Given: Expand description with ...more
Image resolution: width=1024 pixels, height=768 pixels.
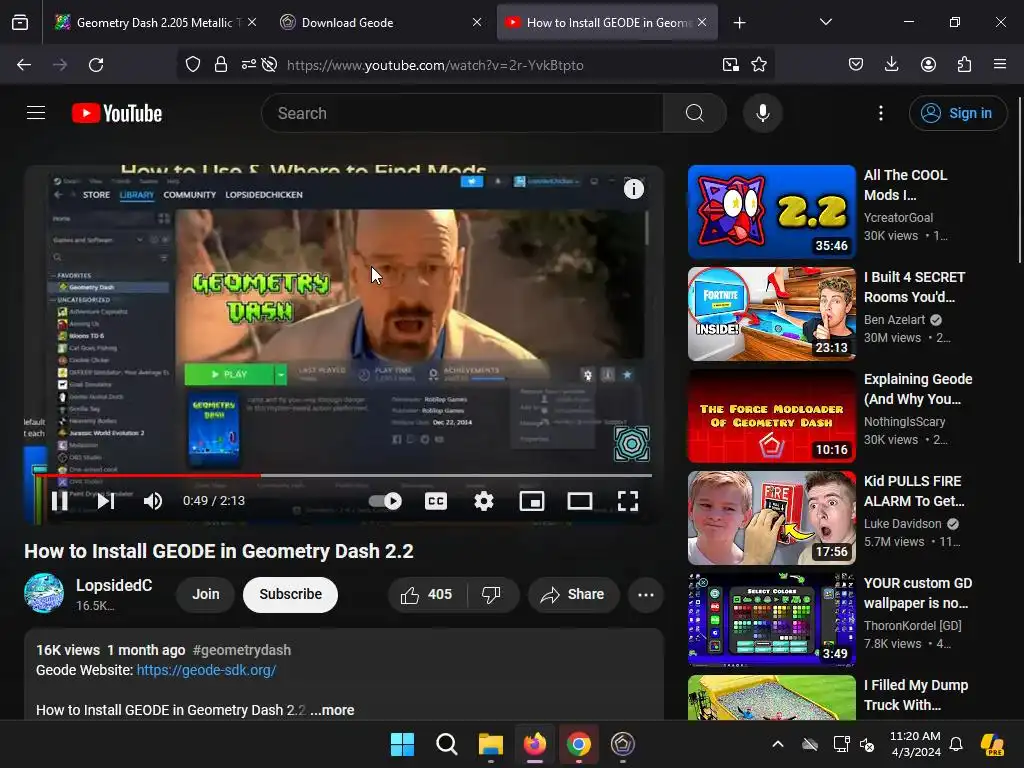Looking at the screenshot, I should 332,710.
